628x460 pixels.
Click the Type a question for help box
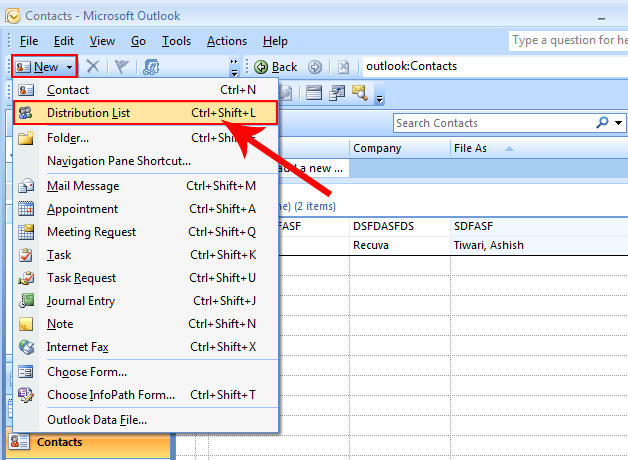(x=568, y=40)
